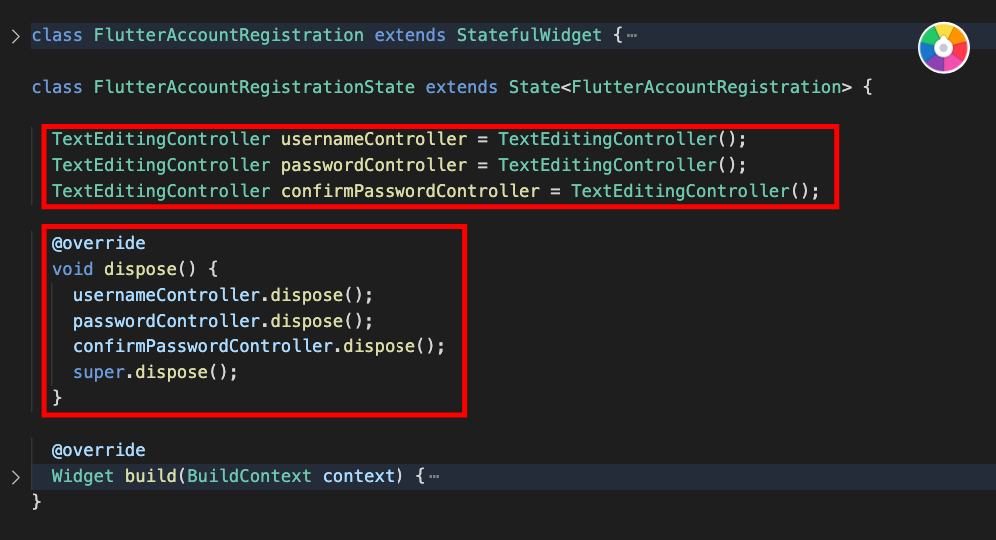Viewport: 996px width, 540px height.
Task: Click State<FlutterAccountRegistration> type reference
Action: pyautogui.click(x=680, y=87)
